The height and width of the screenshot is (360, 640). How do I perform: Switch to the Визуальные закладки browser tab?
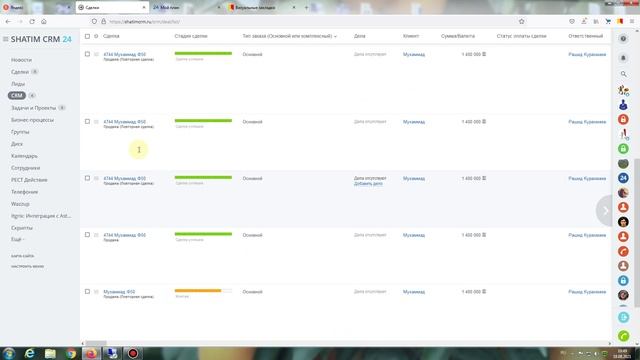click(261, 7)
